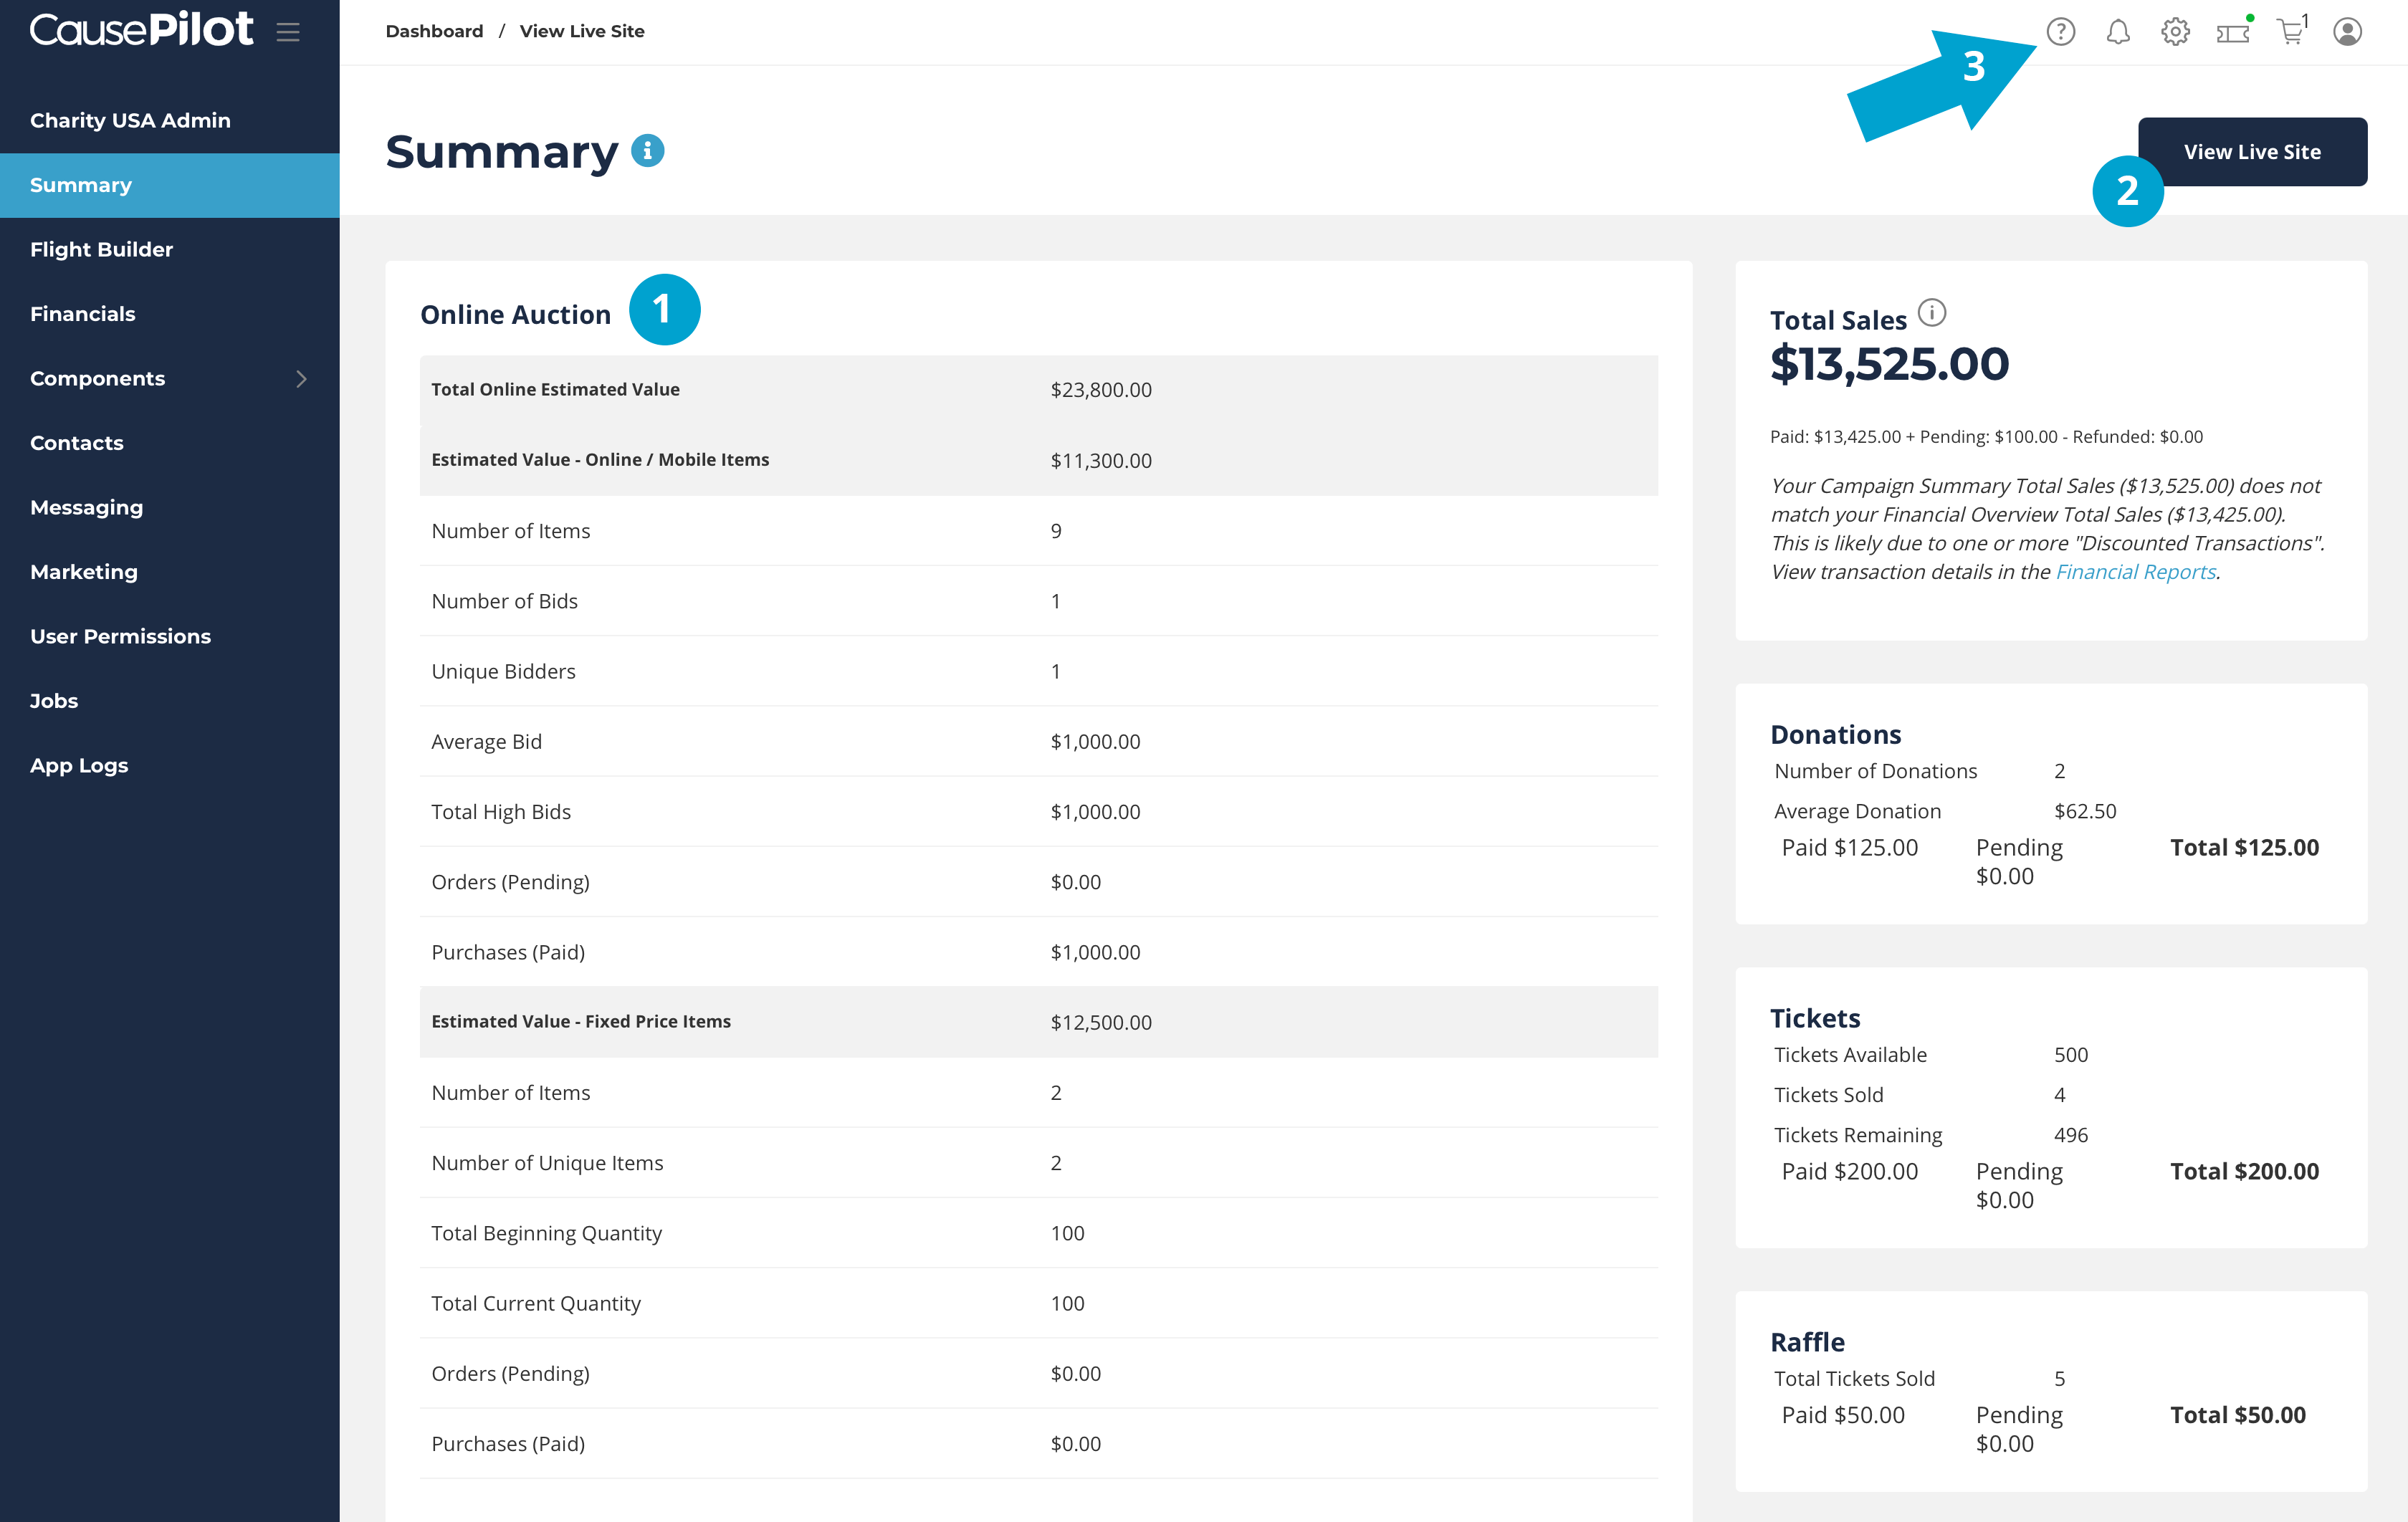Expand the Components menu chevron
The height and width of the screenshot is (1522, 2408).
click(x=301, y=378)
